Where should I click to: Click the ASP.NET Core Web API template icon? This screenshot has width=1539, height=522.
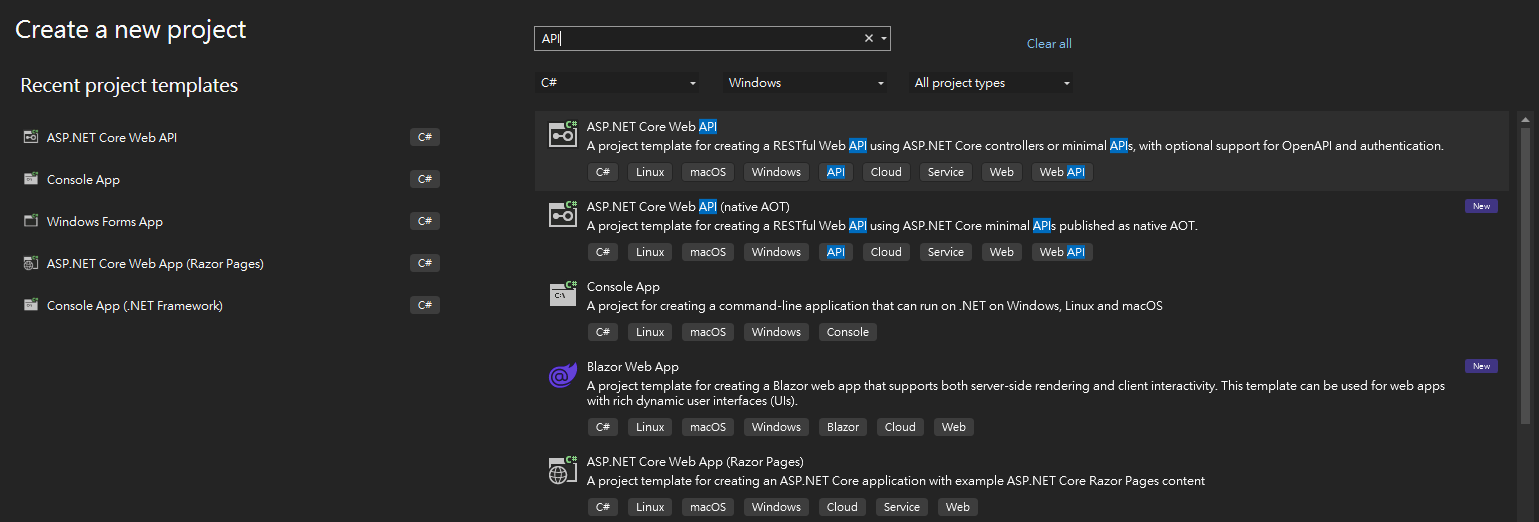click(563, 134)
